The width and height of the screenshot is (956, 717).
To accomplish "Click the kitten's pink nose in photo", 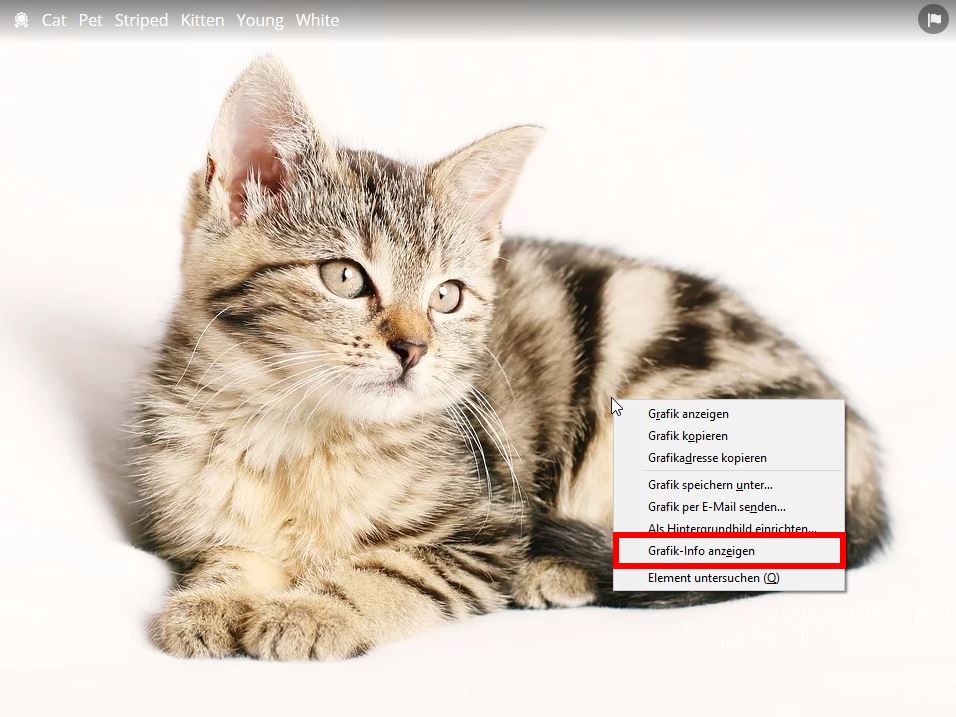I will (x=408, y=351).
